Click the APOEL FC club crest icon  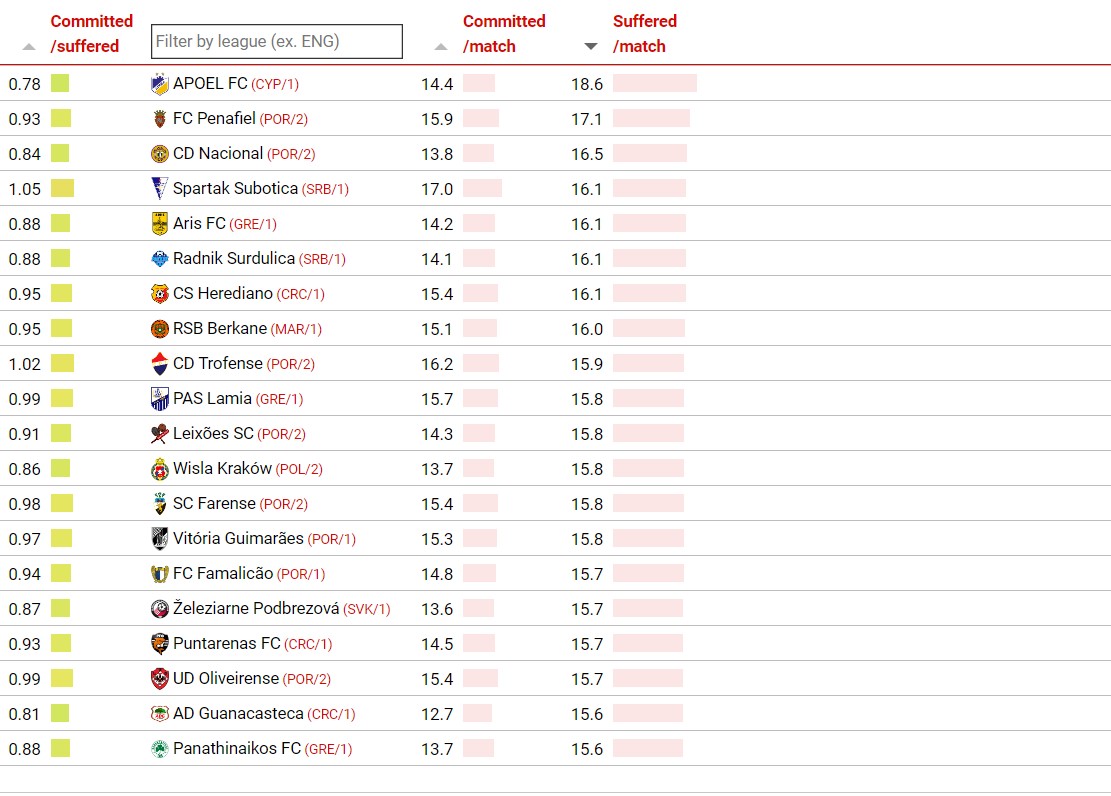pos(159,84)
